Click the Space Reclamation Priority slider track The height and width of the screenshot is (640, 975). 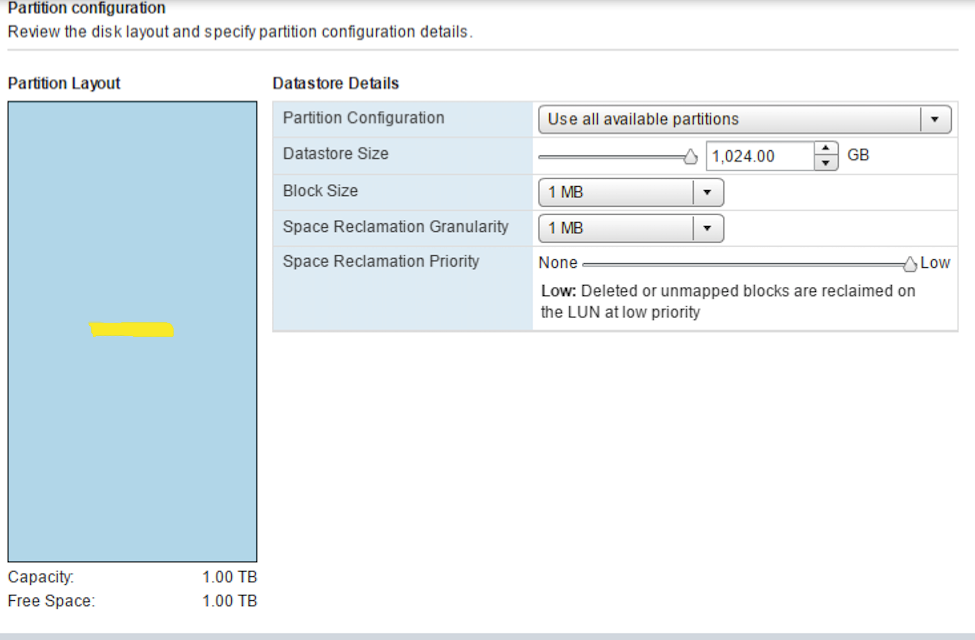point(740,264)
